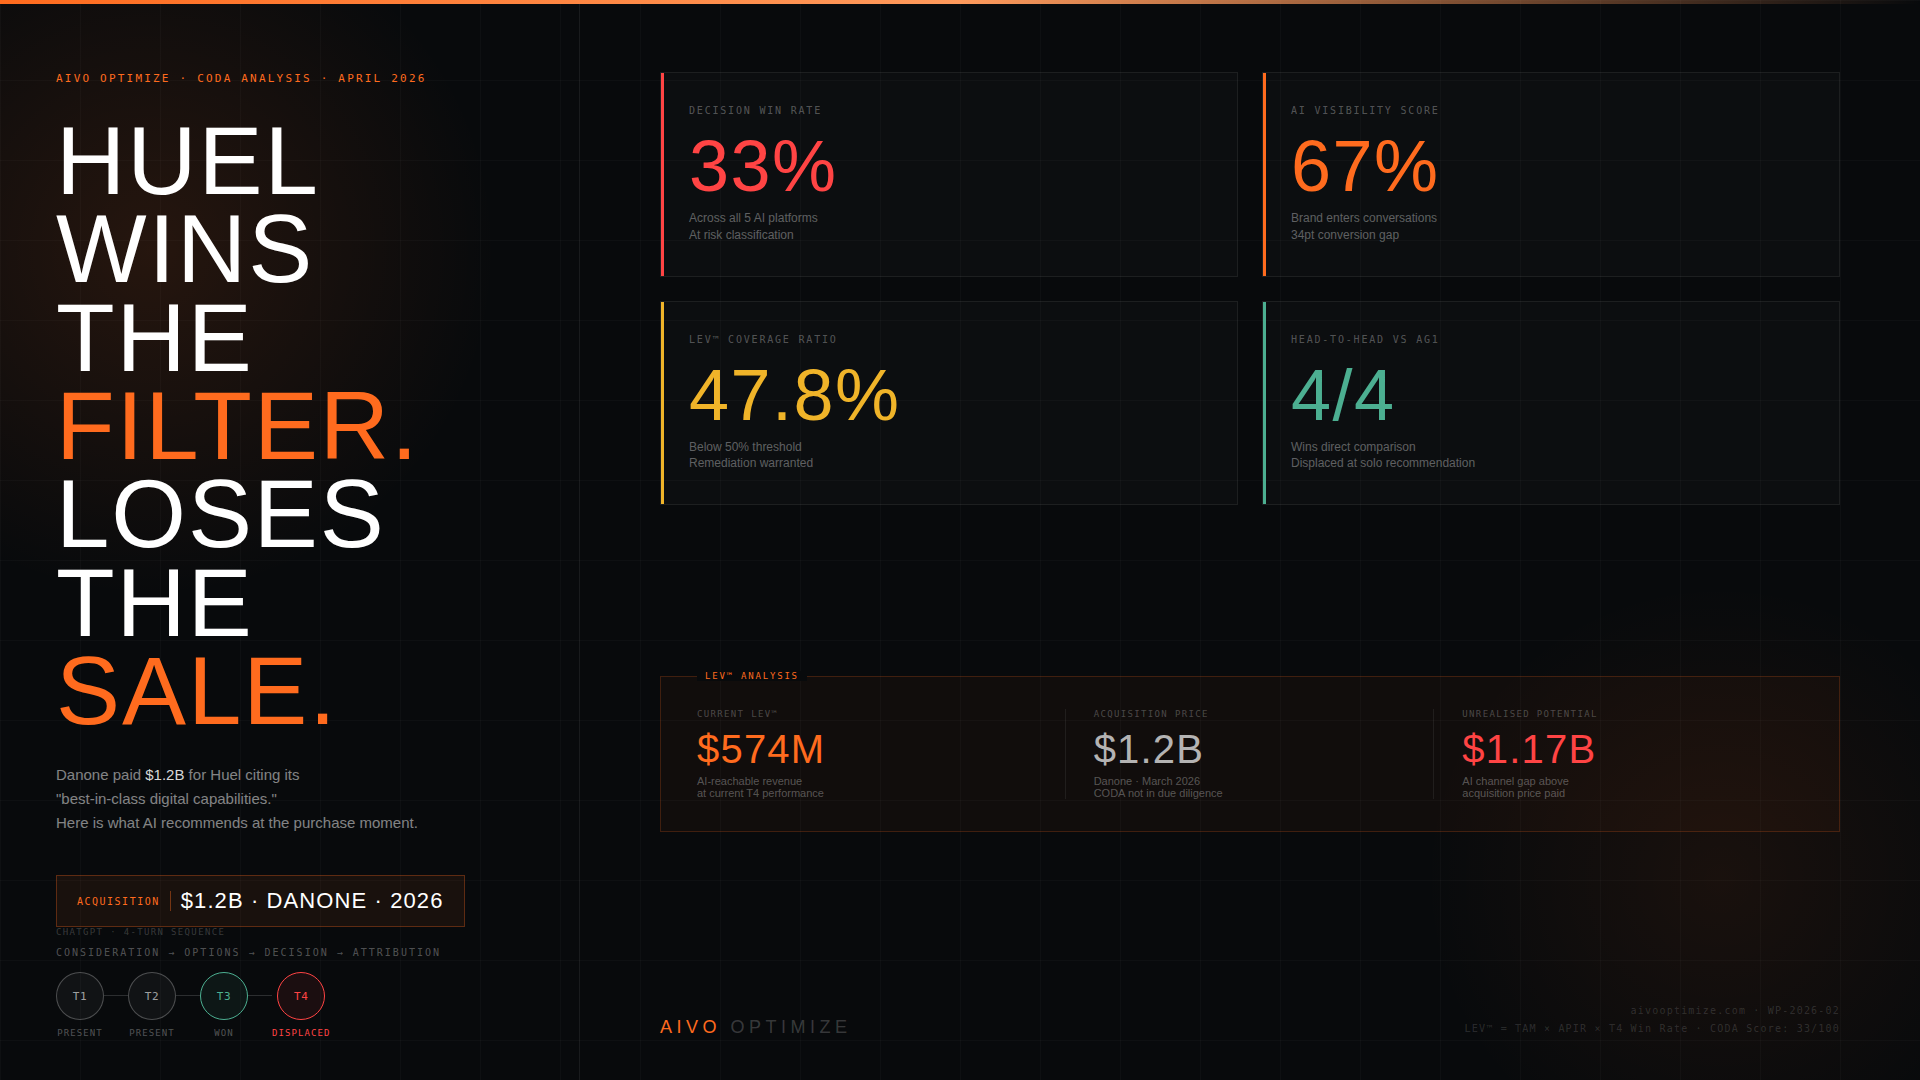Select the orange $574M value
This screenshot has height=1080, width=1920.
pos(760,750)
